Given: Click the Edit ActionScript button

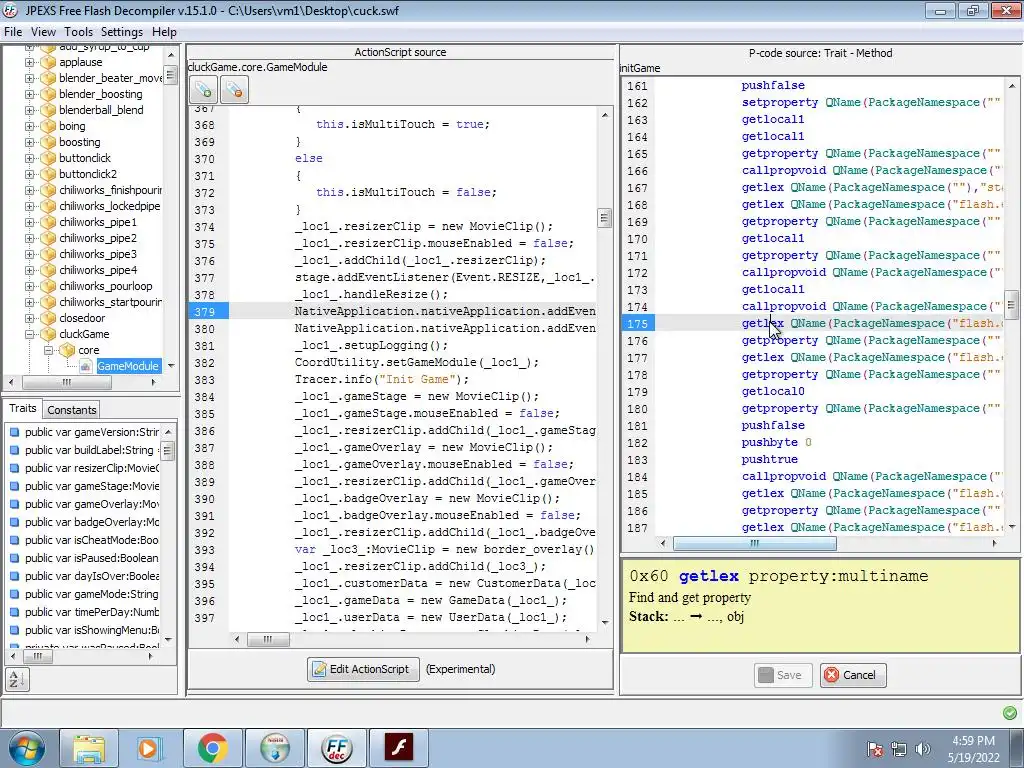Looking at the screenshot, I should point(363,669).
